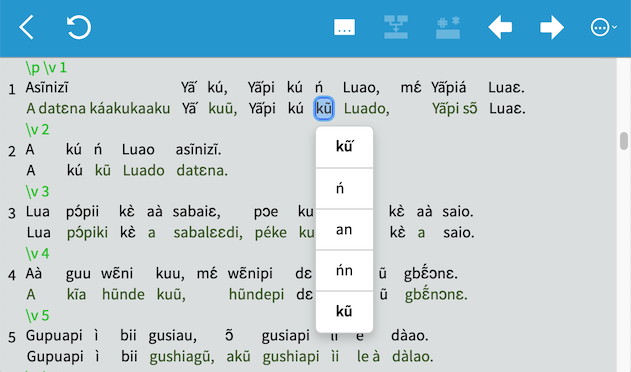The height and width of the screenshot is (372, 631).
Task: Open the ellipsis box toolbar icon
Action: tap(344, 27)
